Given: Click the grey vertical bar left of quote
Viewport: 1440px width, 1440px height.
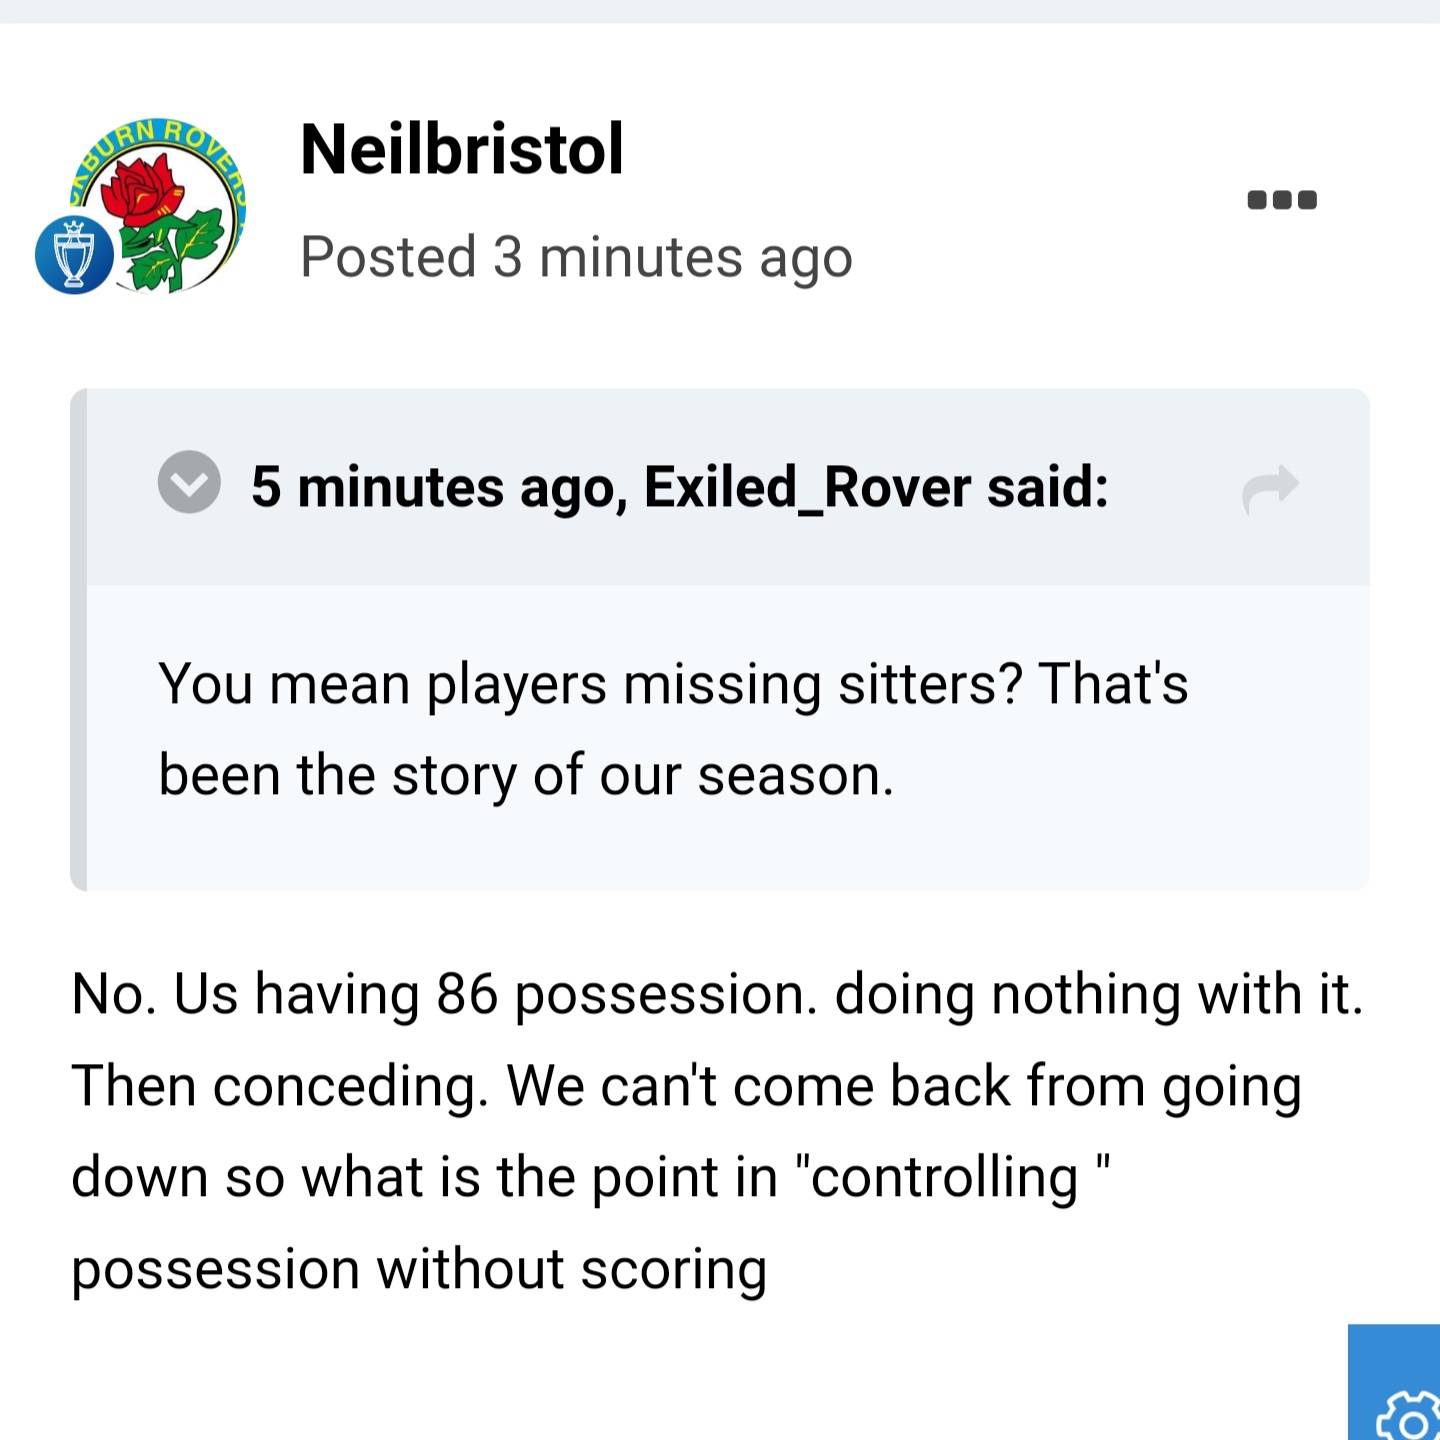Looking at the screenshot, I should (x=78, y=640).
